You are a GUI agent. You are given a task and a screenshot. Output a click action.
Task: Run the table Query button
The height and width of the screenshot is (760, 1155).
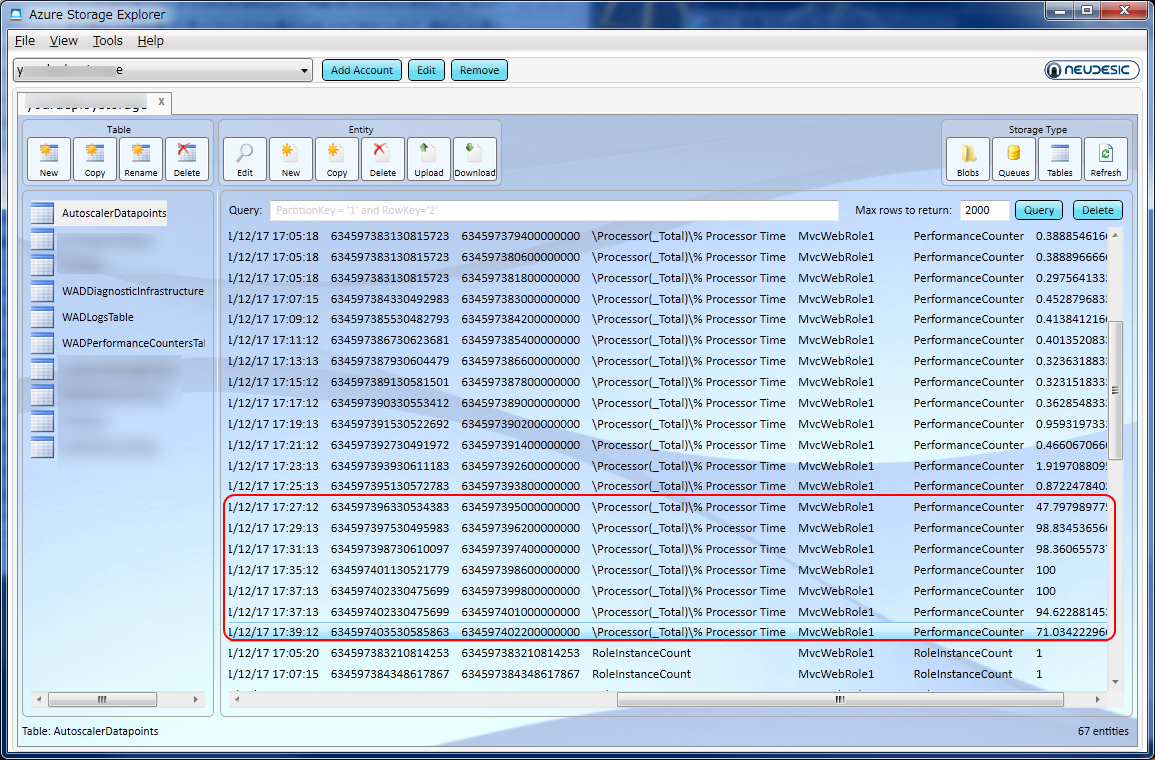coord(1038,211)
